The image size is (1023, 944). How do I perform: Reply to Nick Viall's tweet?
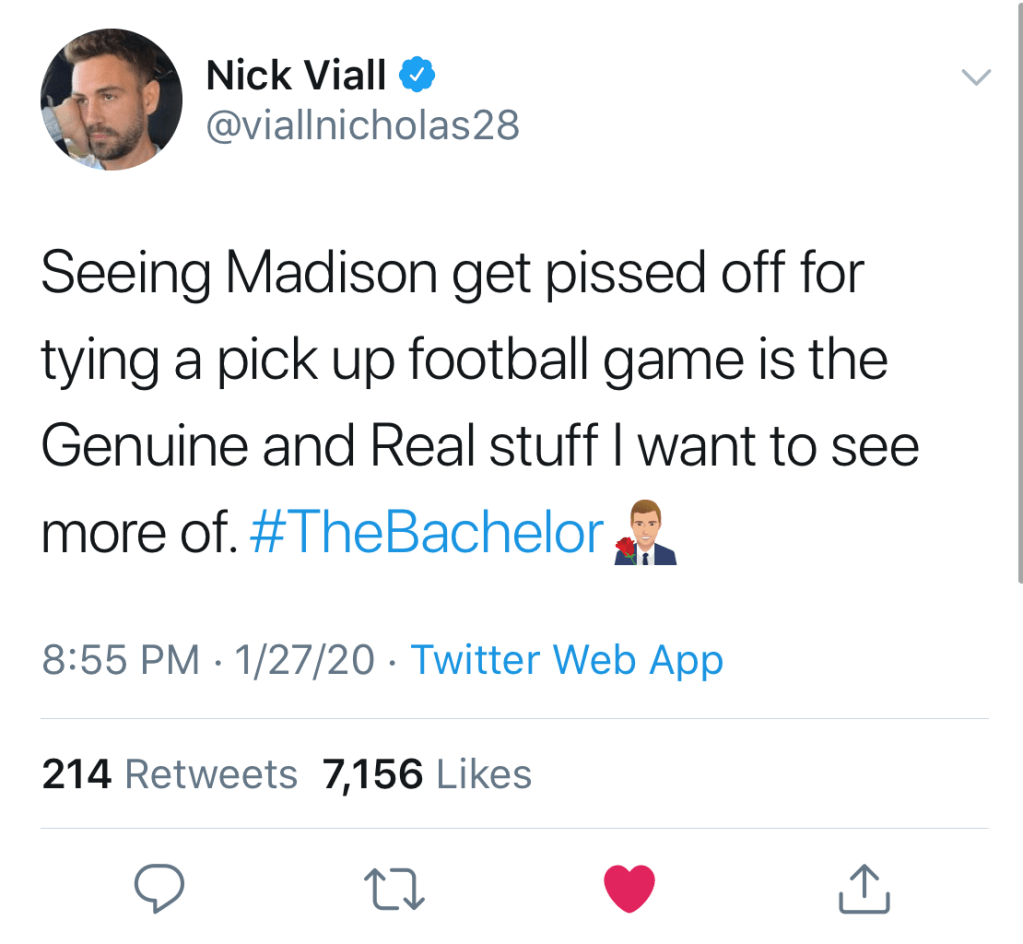click(x=158, y=888)
